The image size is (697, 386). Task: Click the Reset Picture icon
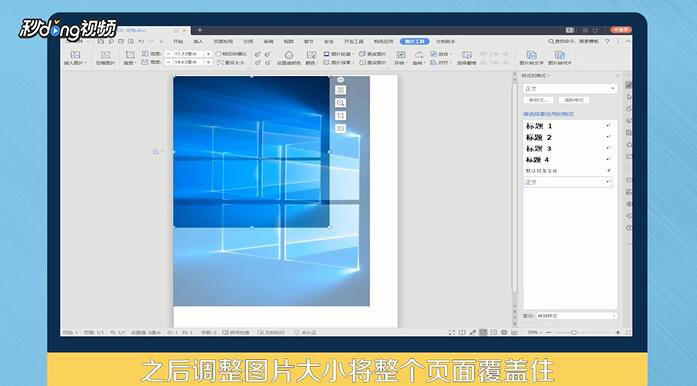[x=362, y=63]
